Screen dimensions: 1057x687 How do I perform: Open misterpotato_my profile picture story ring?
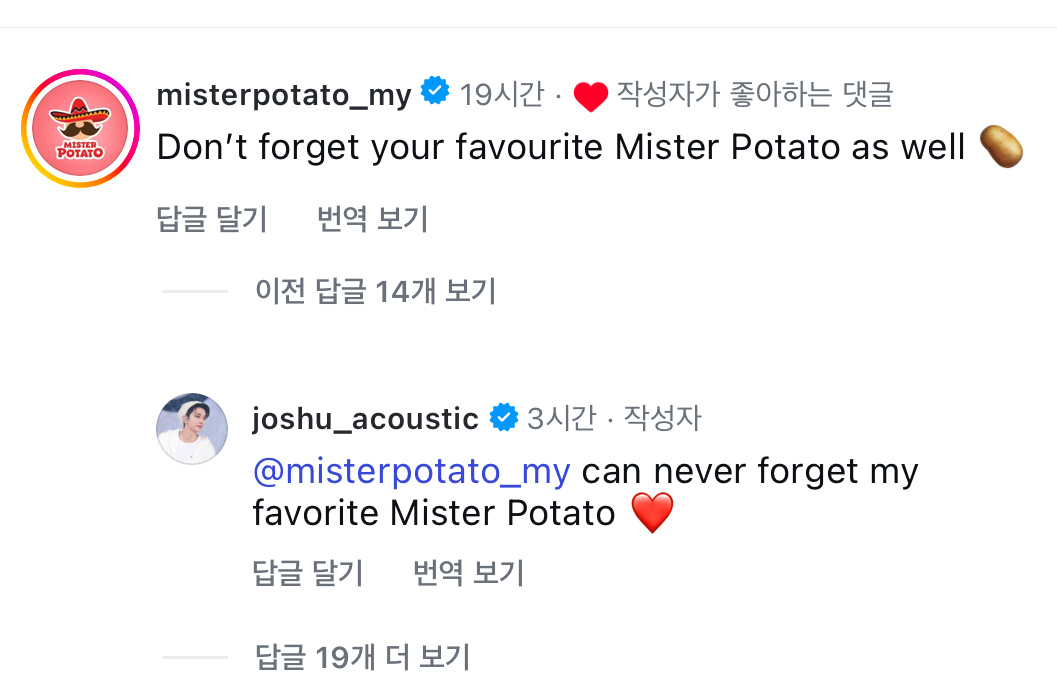click(x=80, y=129)
